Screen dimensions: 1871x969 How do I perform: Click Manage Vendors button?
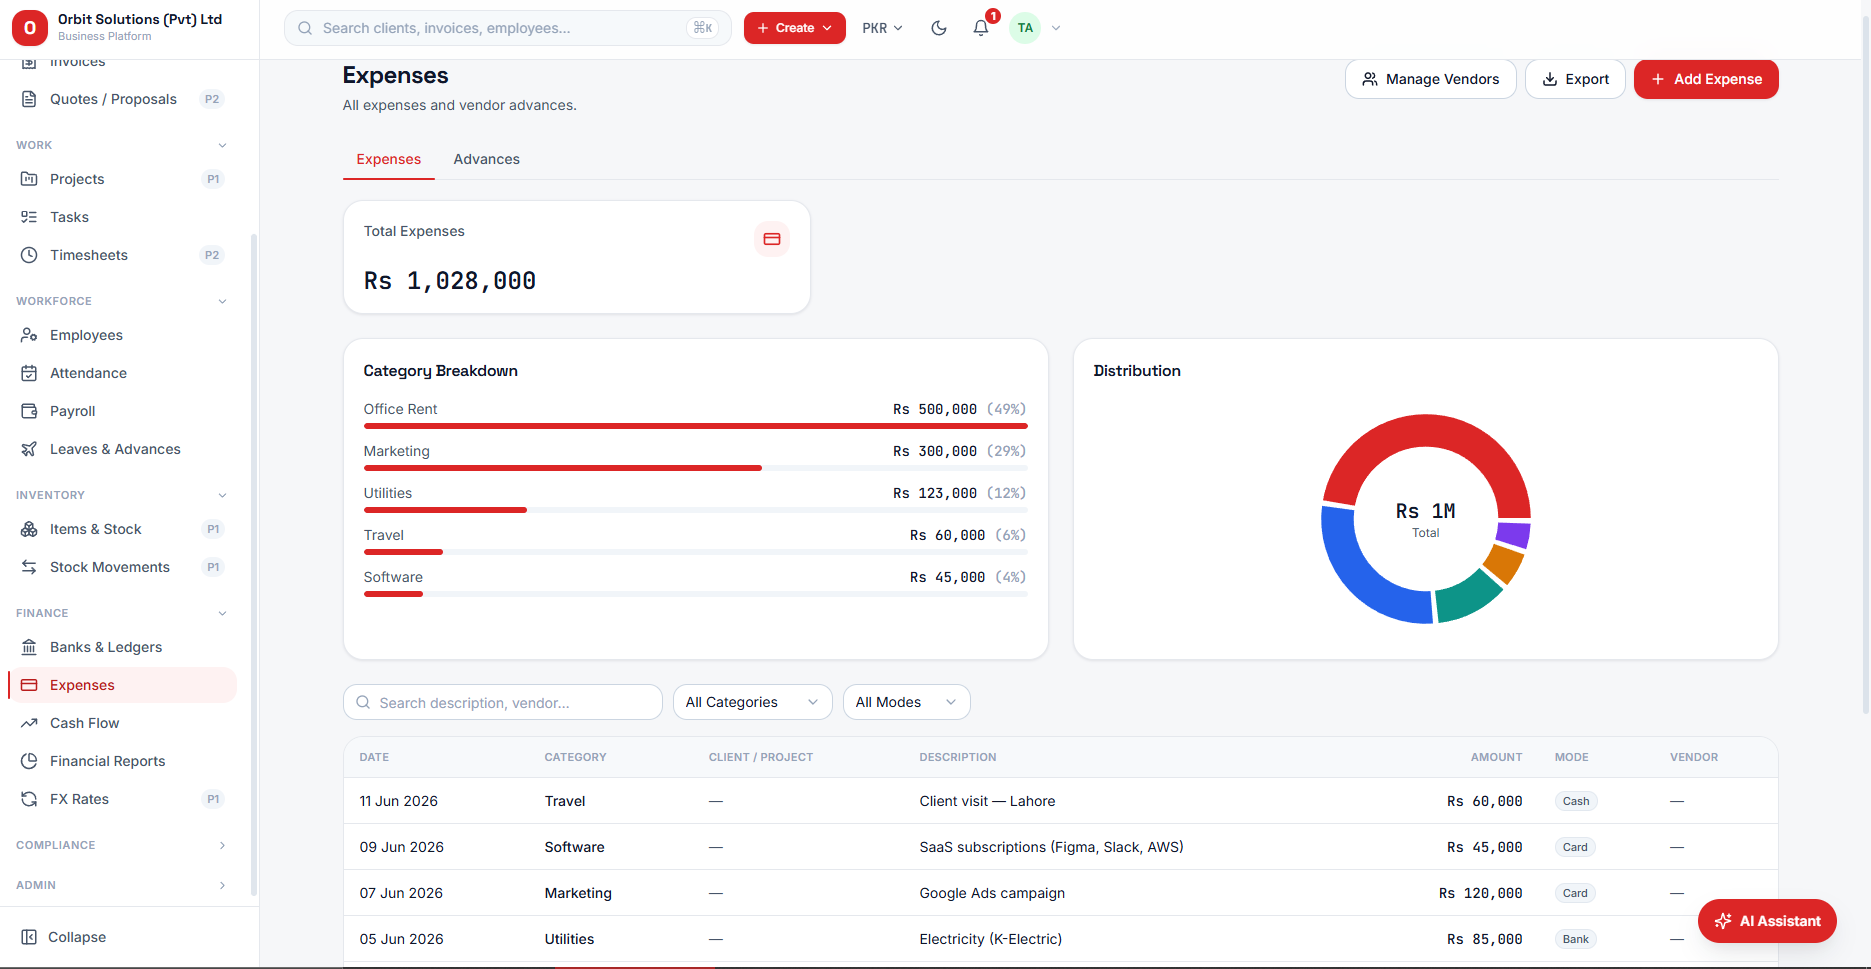tap(1430, 79)
